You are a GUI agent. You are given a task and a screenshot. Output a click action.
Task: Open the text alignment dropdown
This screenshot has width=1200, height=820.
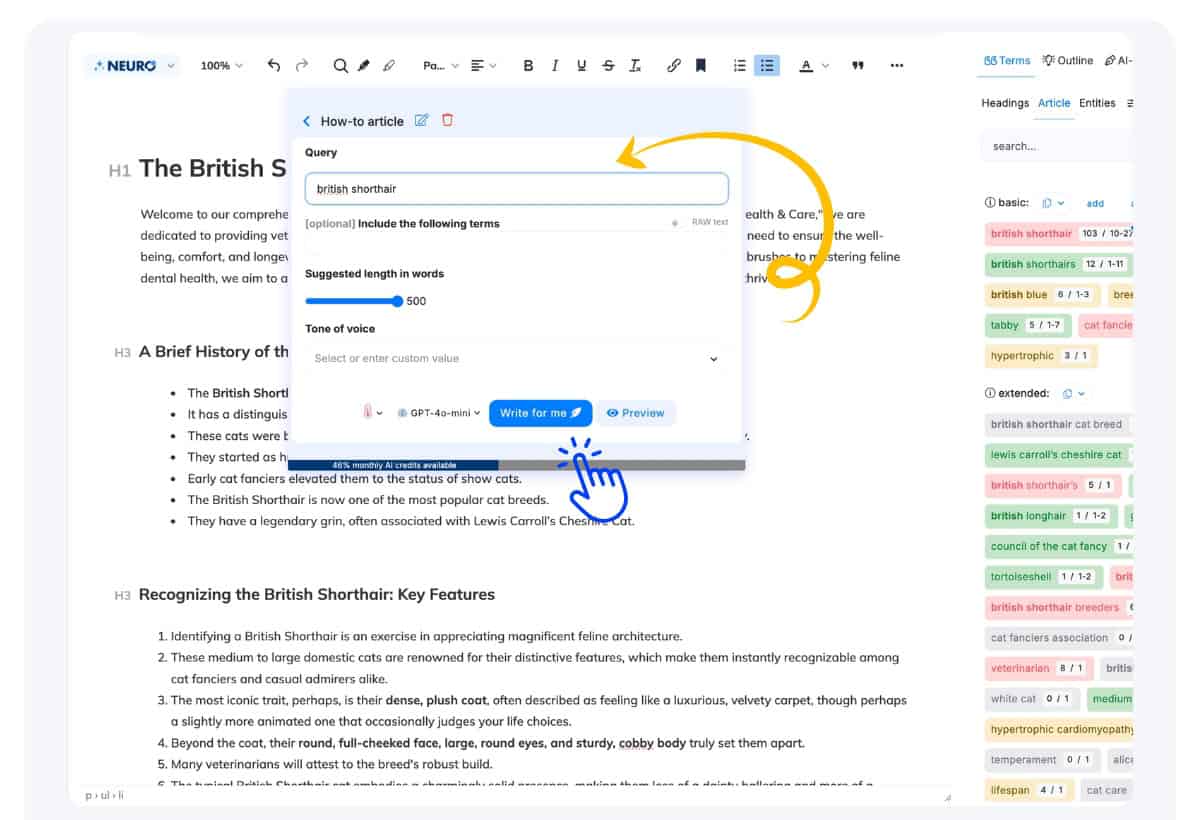click(x=484, y=65)
